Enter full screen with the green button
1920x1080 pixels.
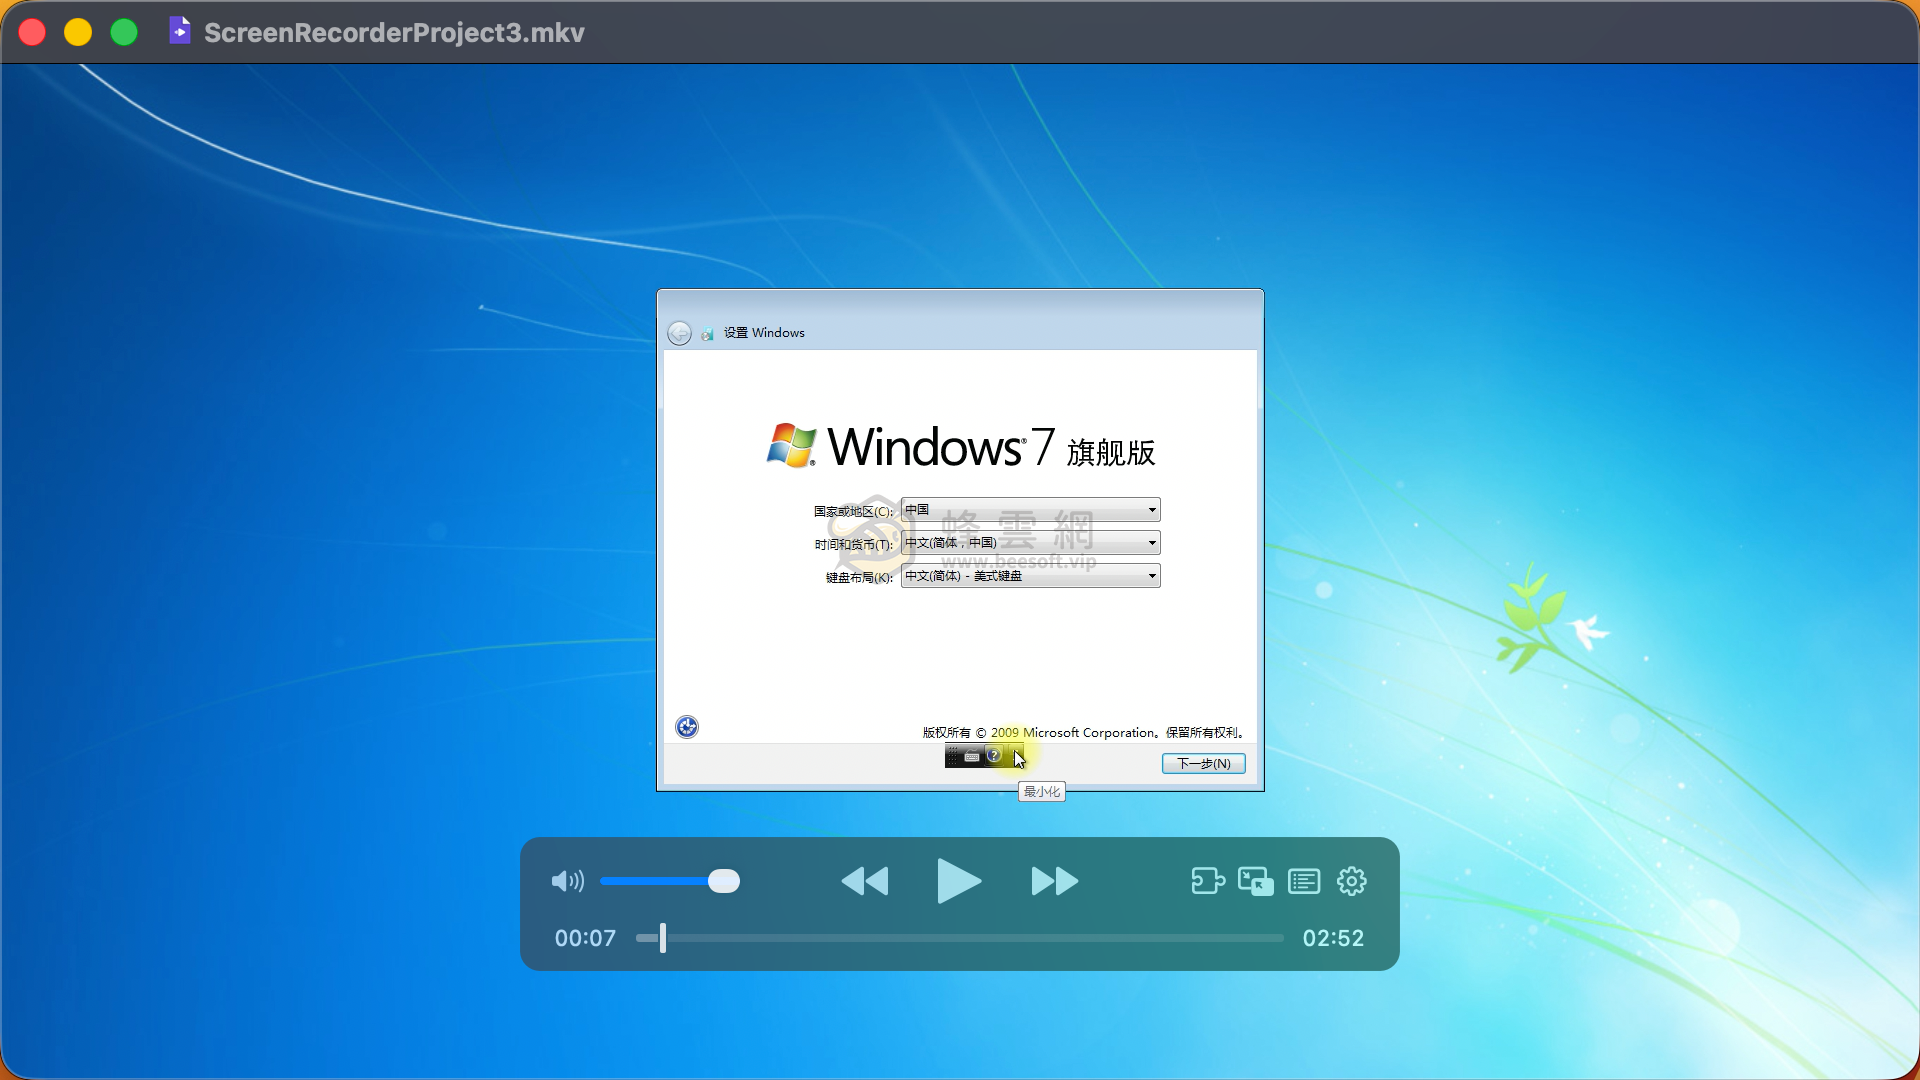(x=124, y=32)
